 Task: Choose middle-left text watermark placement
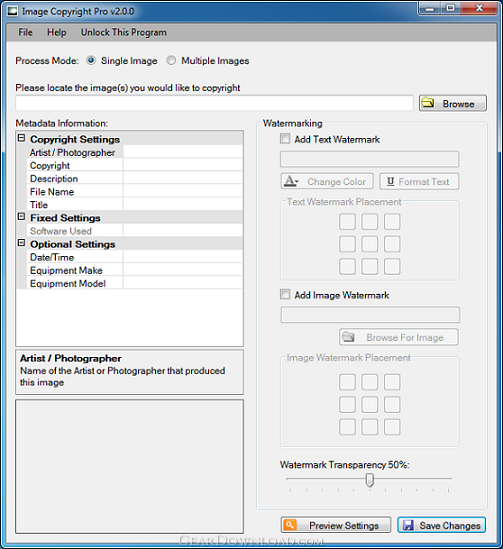click(x=347, y=244)
